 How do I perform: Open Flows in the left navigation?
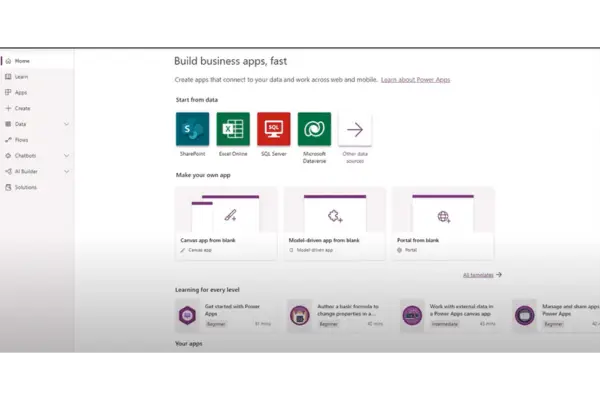[x=37, y=140]
